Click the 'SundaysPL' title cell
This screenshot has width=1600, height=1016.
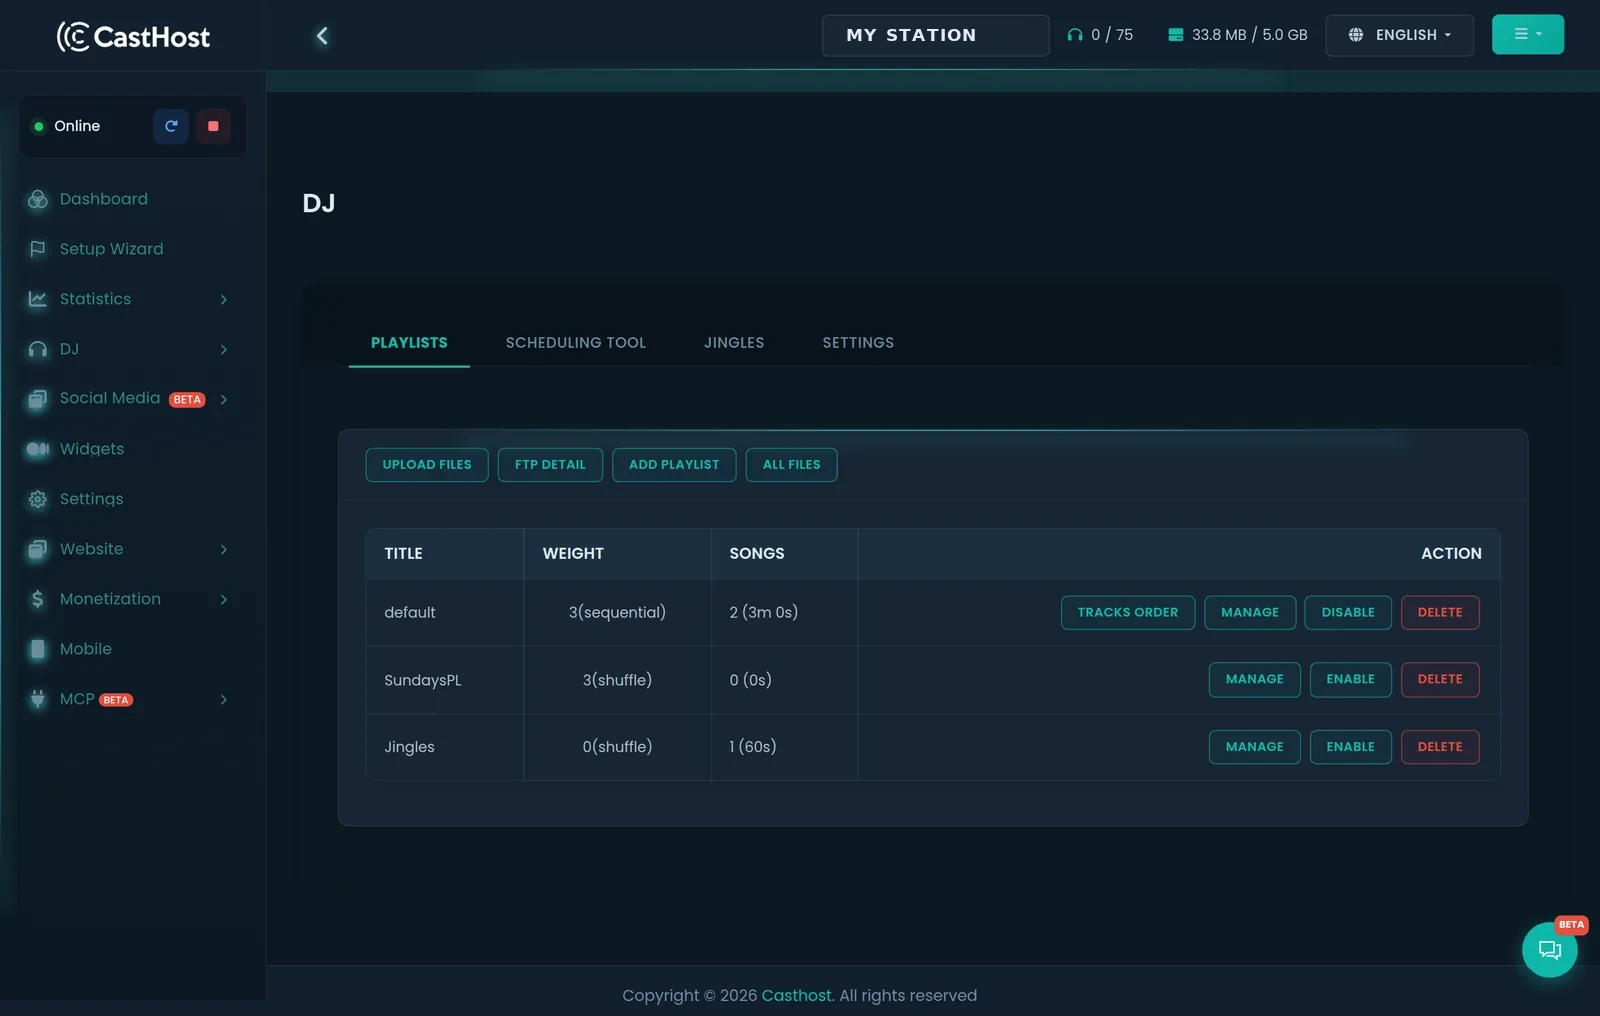(x=444, y=680)
